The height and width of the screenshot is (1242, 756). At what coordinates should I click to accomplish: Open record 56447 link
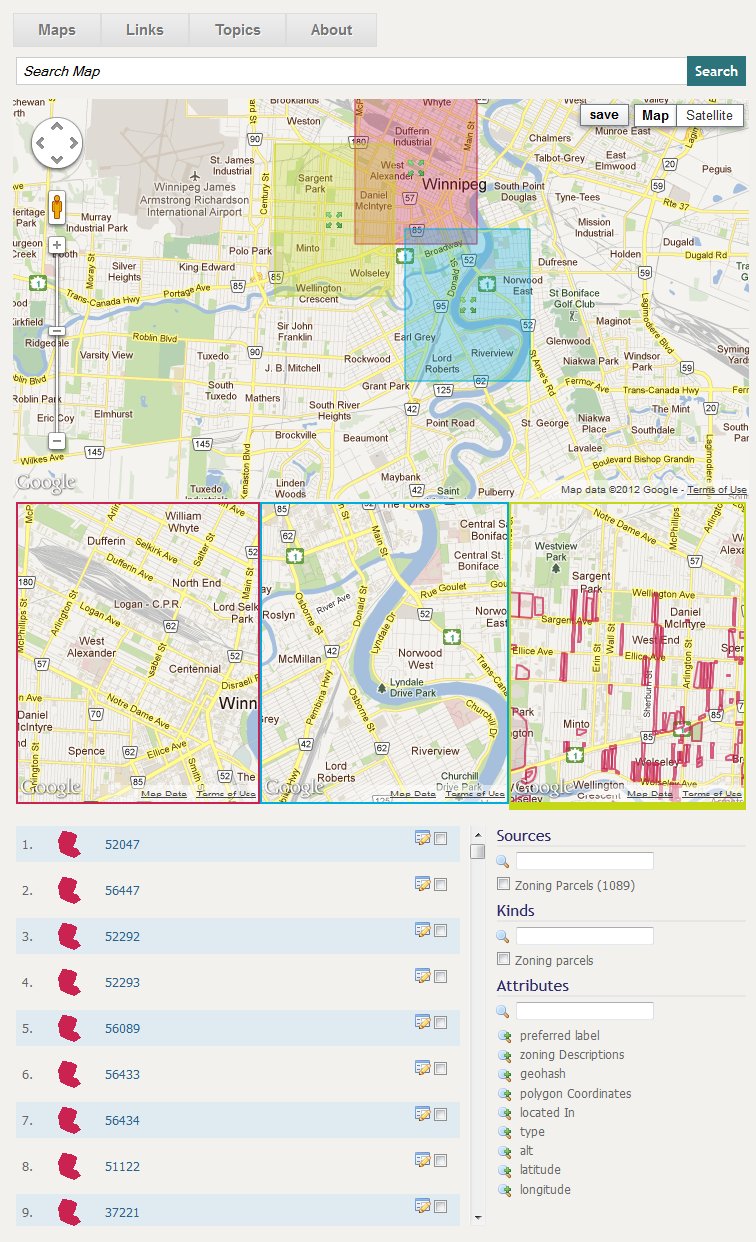pos(122,891)
